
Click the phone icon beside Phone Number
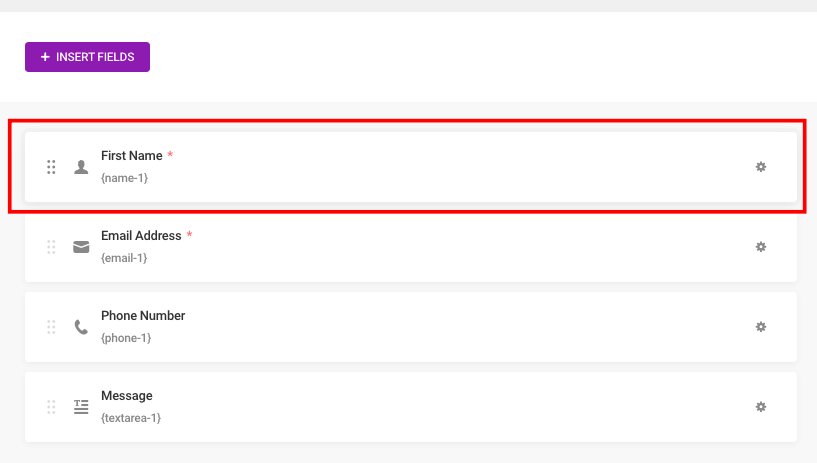point(81,327)
